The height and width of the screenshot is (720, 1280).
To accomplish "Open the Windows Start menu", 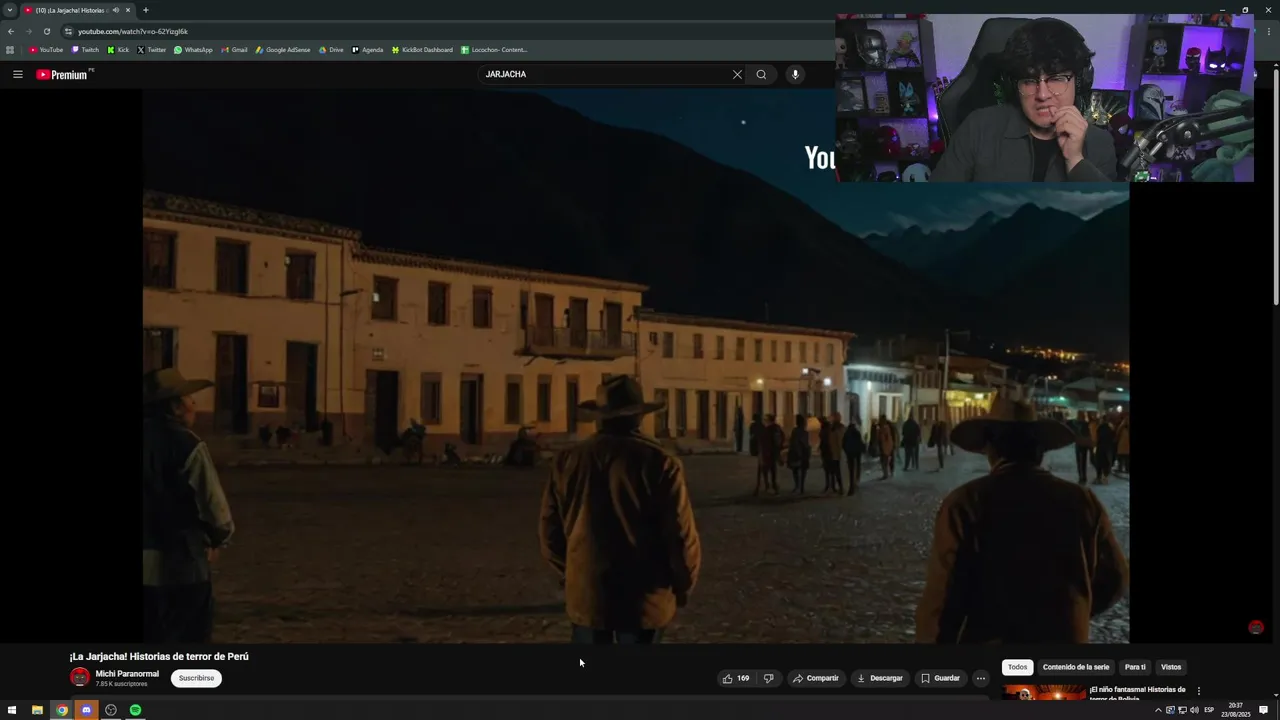I will [12, 710].
